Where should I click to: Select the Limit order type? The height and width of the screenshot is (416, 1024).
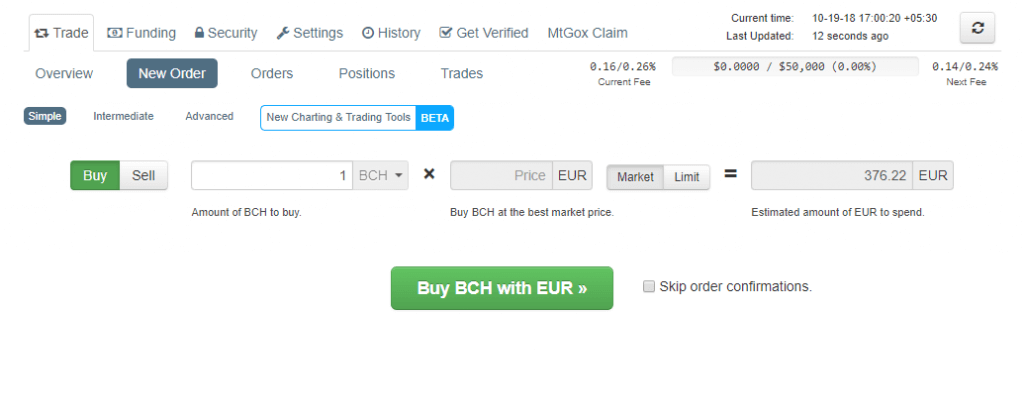click(x=686, y=177)
